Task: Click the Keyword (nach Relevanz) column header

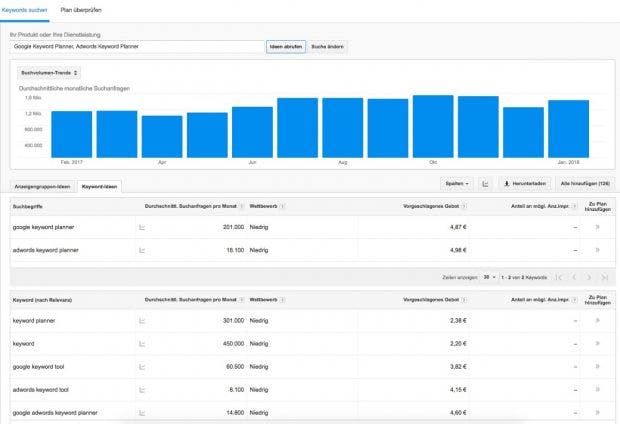Action: click(x=42, y=300)
